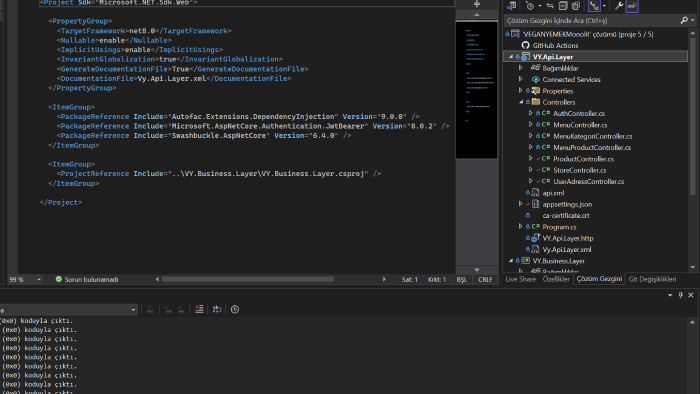This screenshot has height=394, width=700.
Task: Collapse the VY.Api.Layer project
Action: click(x=511, y=57)
